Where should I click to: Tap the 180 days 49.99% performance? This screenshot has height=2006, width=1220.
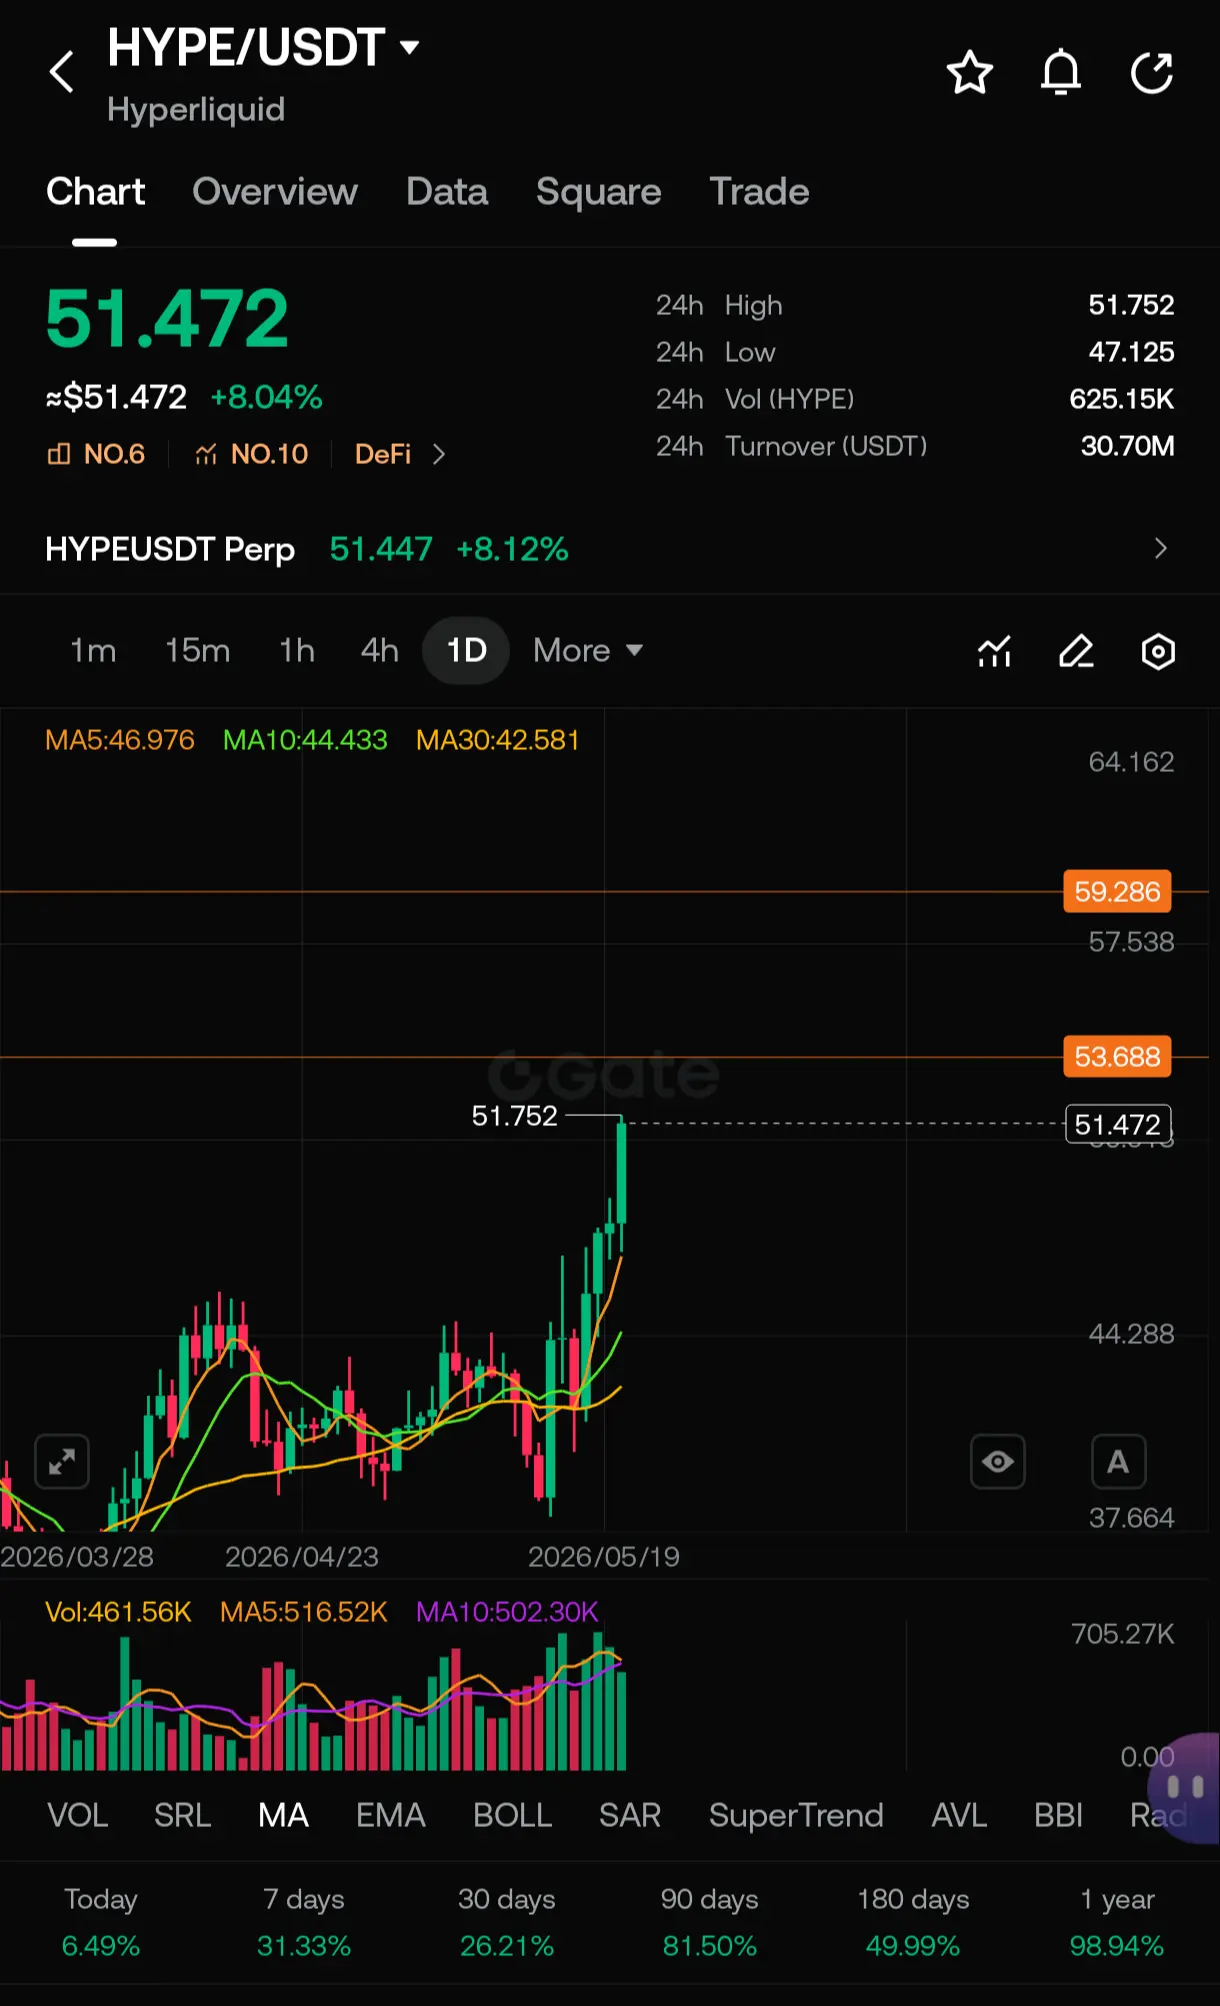913,1922
